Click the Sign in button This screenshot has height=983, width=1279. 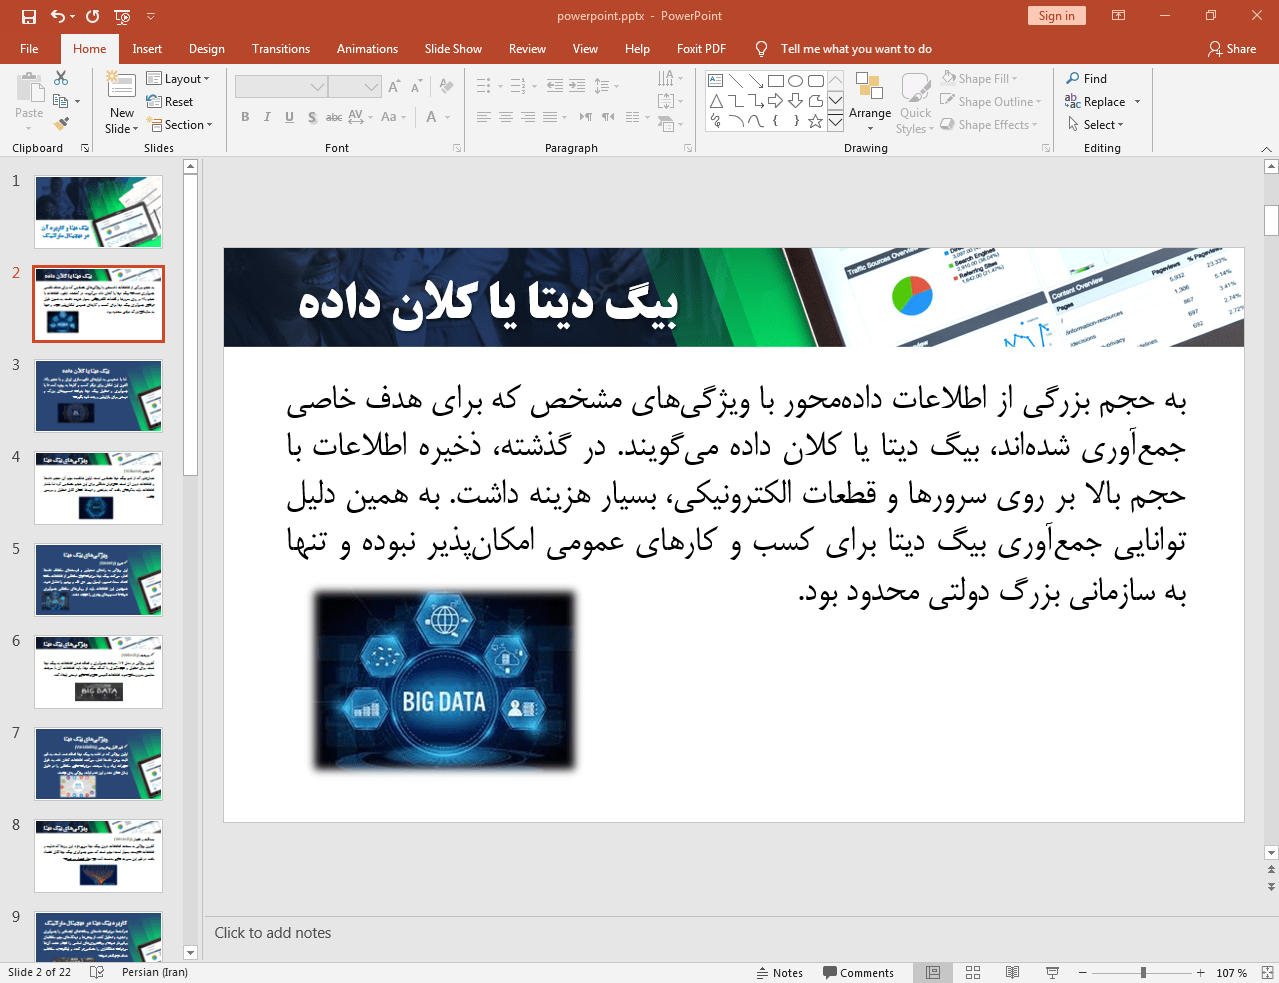pos(1056,15)
